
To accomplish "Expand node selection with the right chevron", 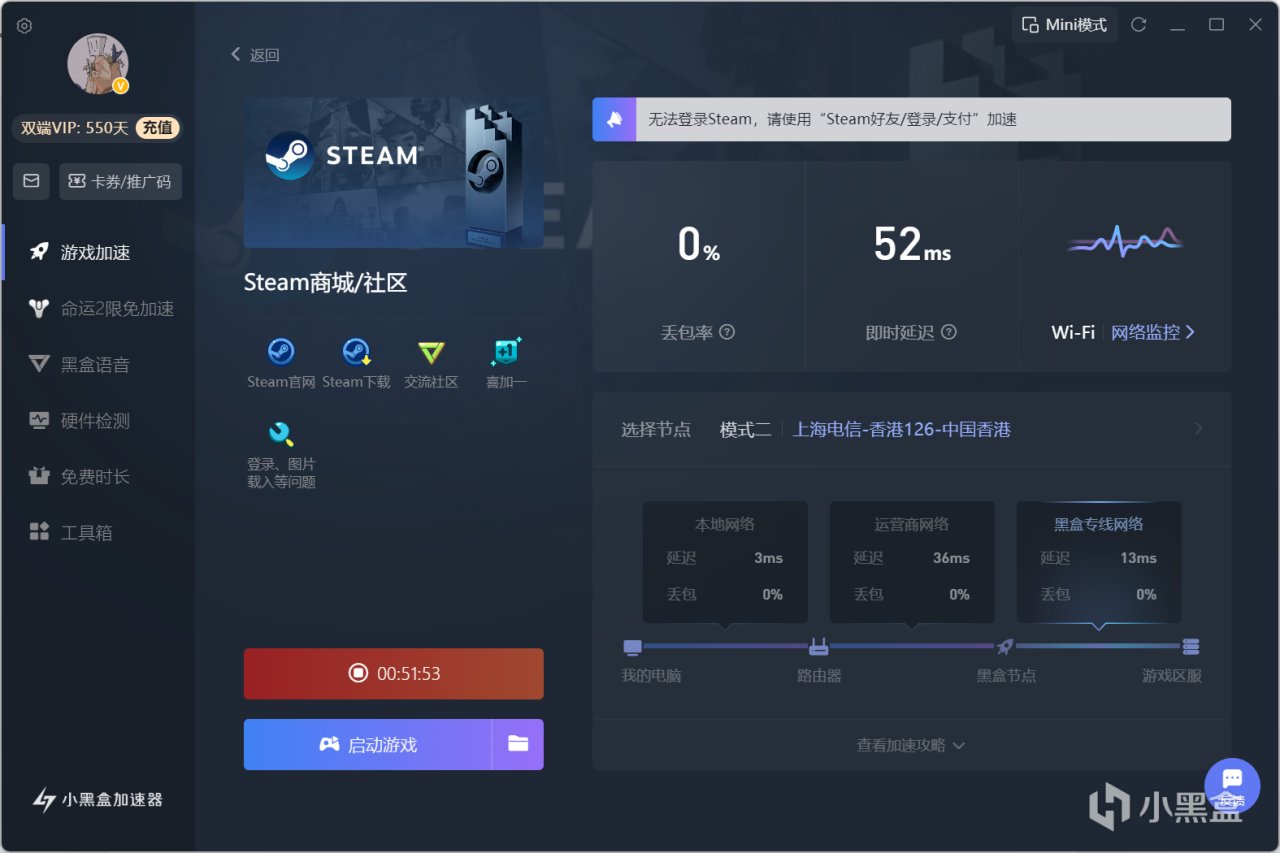I will (x=1198, y=429).
